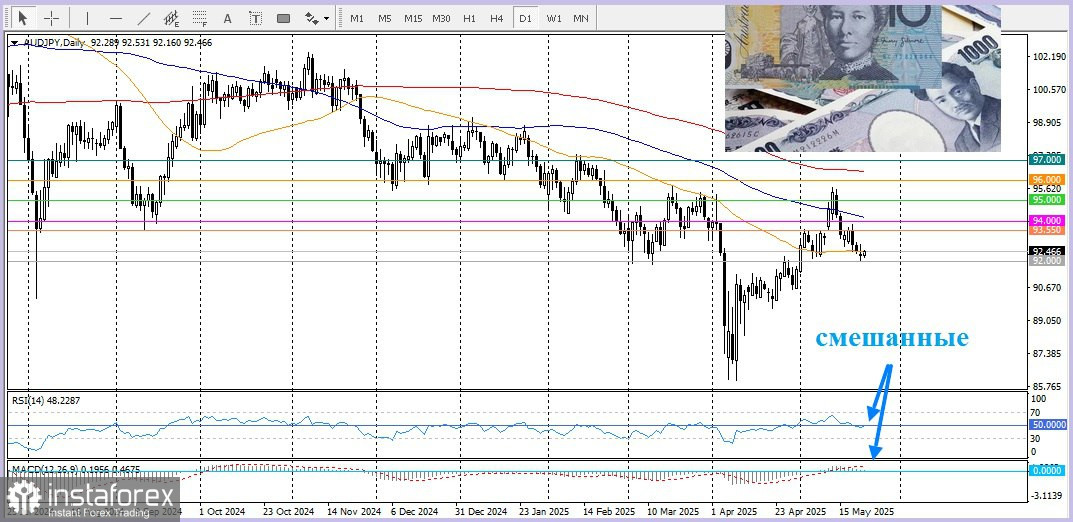Click the magenta 94.000 level label

tap(1046, 220)
